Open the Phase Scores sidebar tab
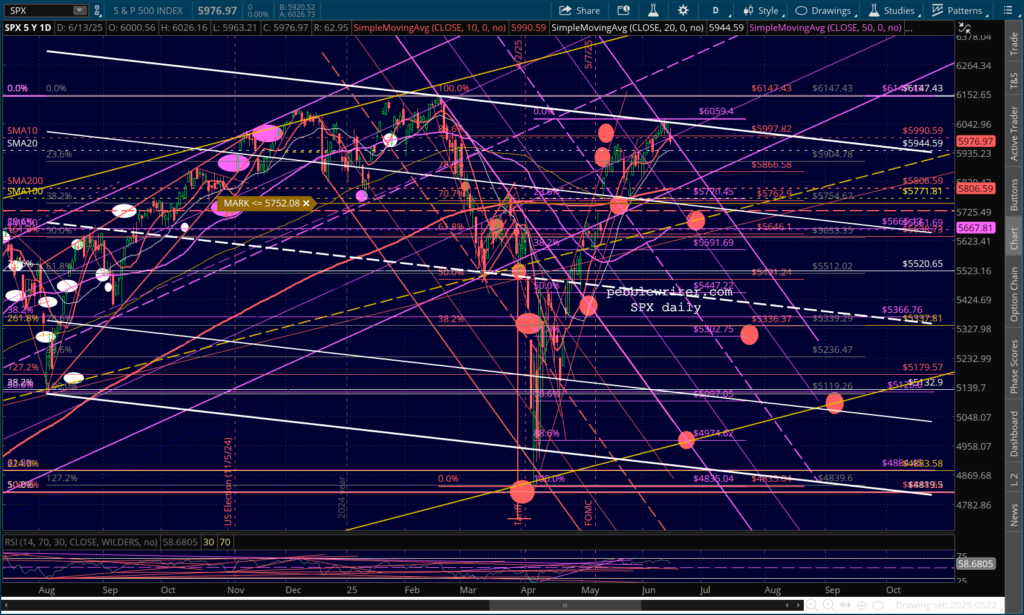Viewport: 1024px width, 615px height. coord(1015,367)
